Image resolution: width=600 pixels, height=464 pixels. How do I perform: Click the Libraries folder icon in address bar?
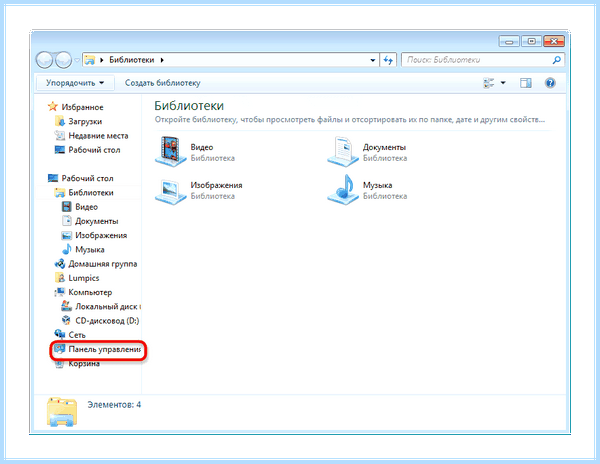point(90,60)
